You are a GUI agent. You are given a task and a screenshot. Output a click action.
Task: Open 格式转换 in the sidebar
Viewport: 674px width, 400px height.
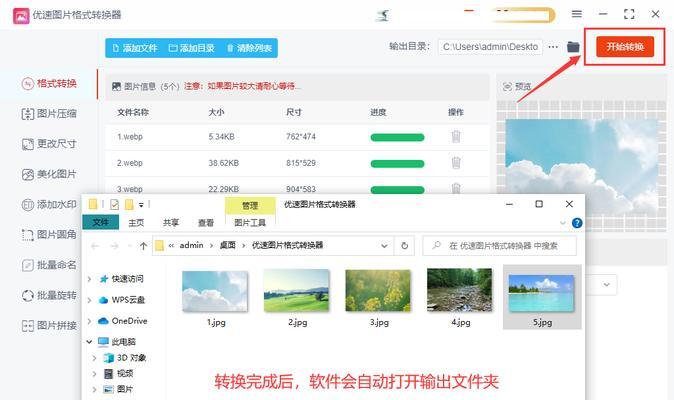click(x=49, y=83)
